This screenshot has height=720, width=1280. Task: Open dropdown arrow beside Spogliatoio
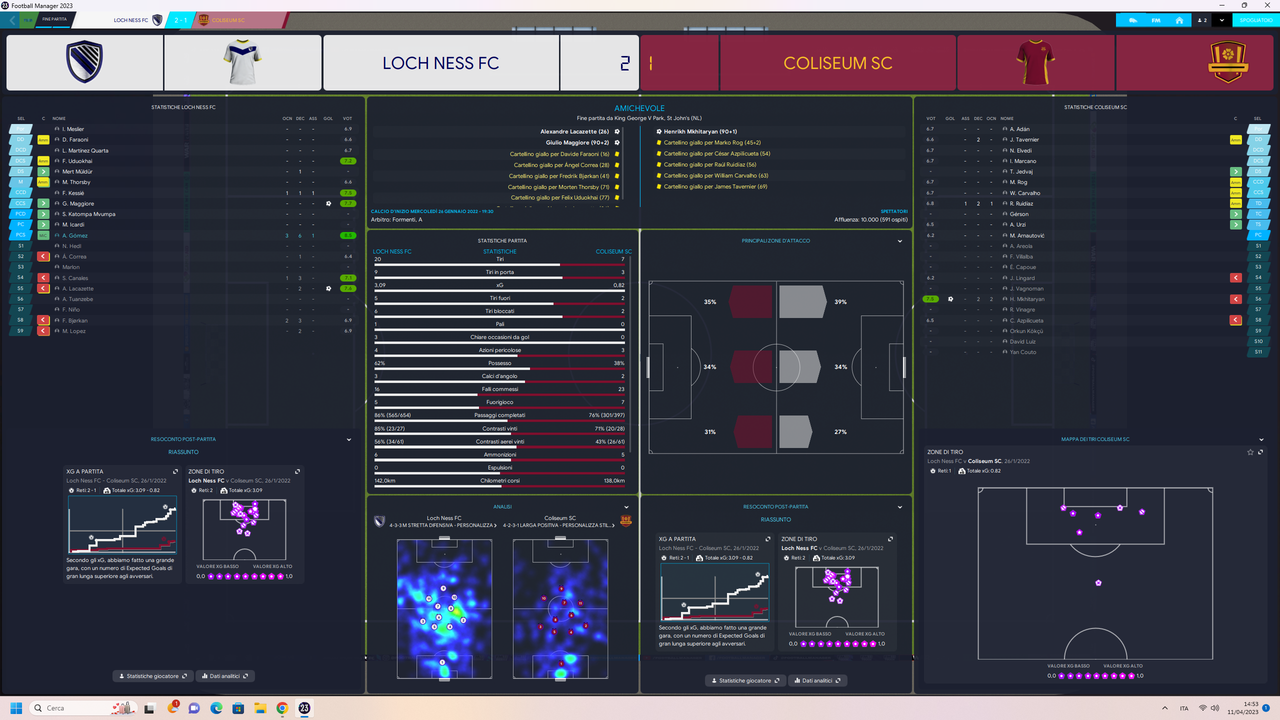(x=1223, y=19)
